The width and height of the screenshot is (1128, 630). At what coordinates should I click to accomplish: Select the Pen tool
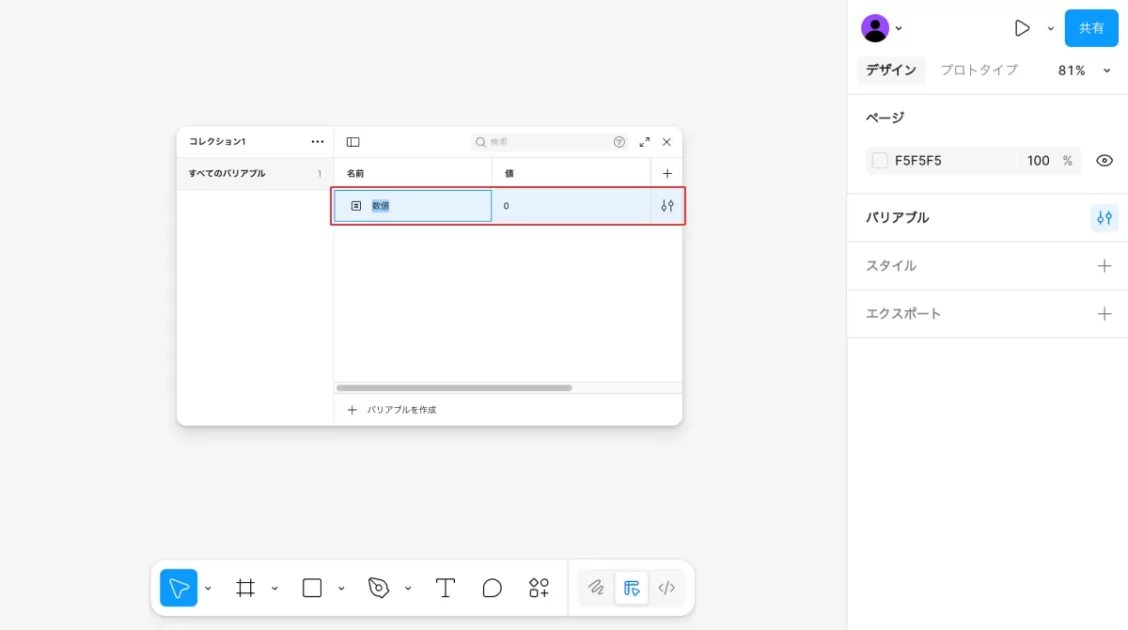378,588
